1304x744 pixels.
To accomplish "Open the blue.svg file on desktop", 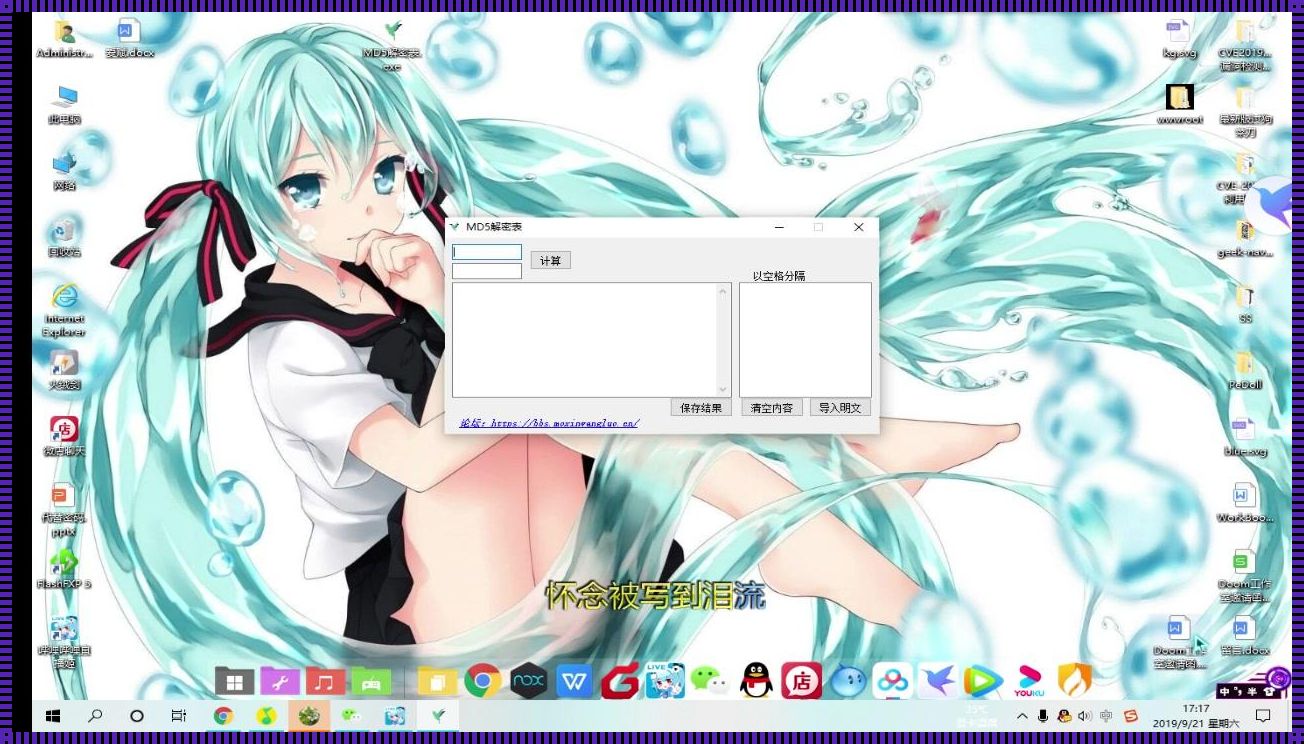I will pyautogui.click(x=1245, y=436).
